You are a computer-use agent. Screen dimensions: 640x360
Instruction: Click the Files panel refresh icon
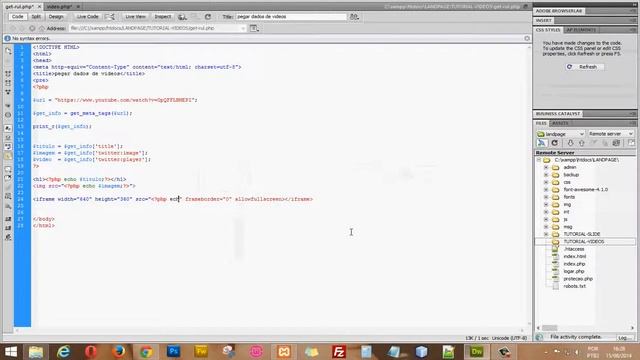pyautogui.click(x=554, y=143)
